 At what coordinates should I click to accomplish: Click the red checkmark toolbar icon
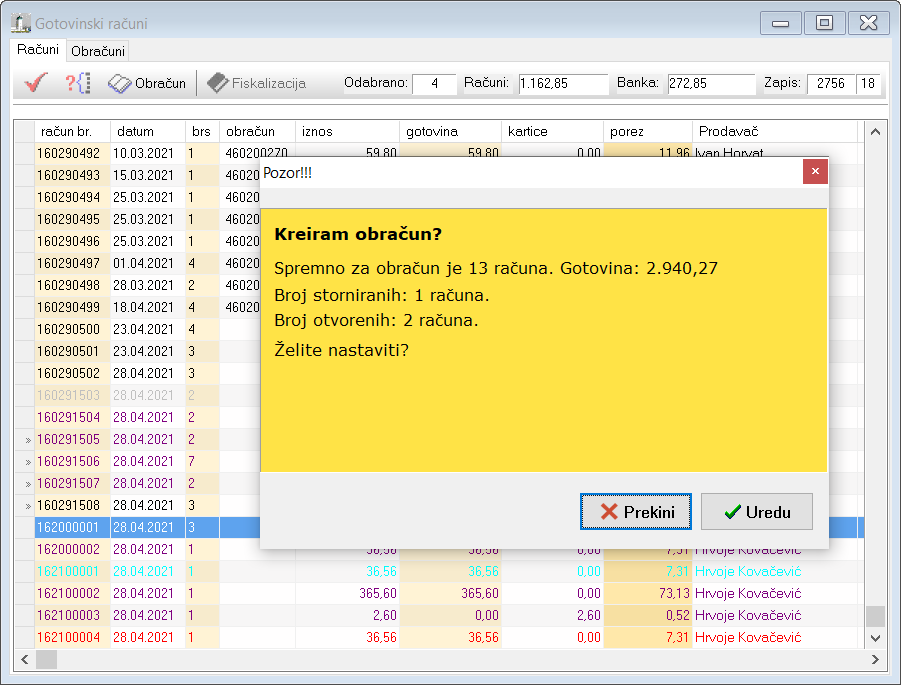pos(36,84)
